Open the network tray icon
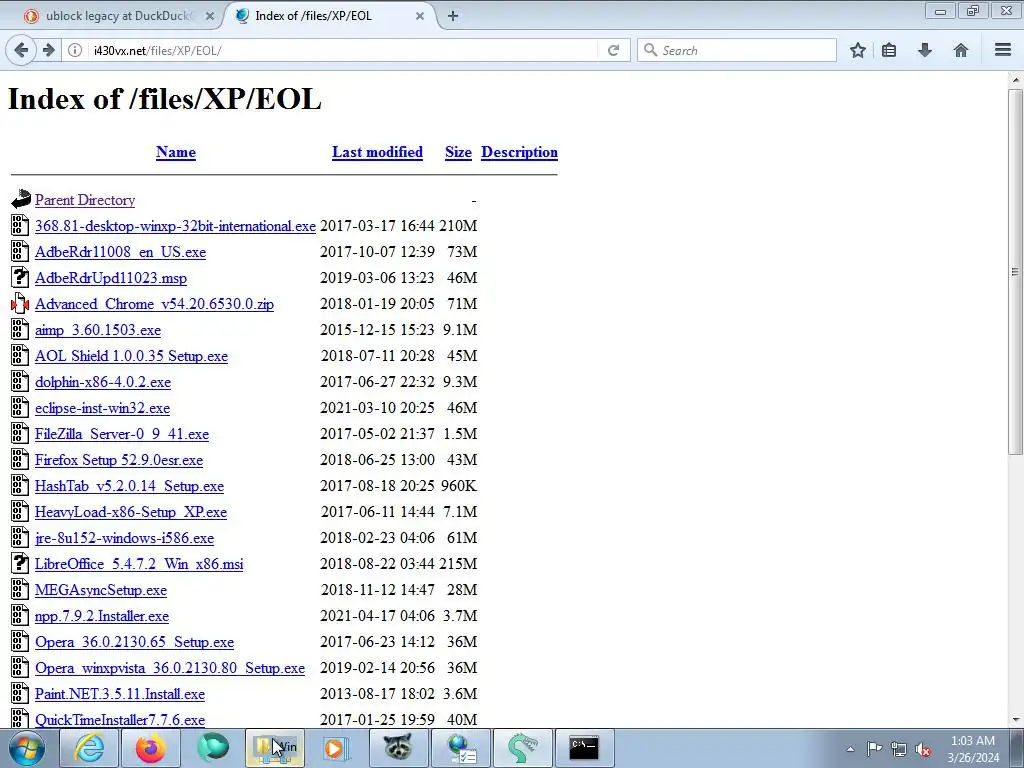Image resolution: width=1024 pixels, height=768 pixels. point(899,749)
